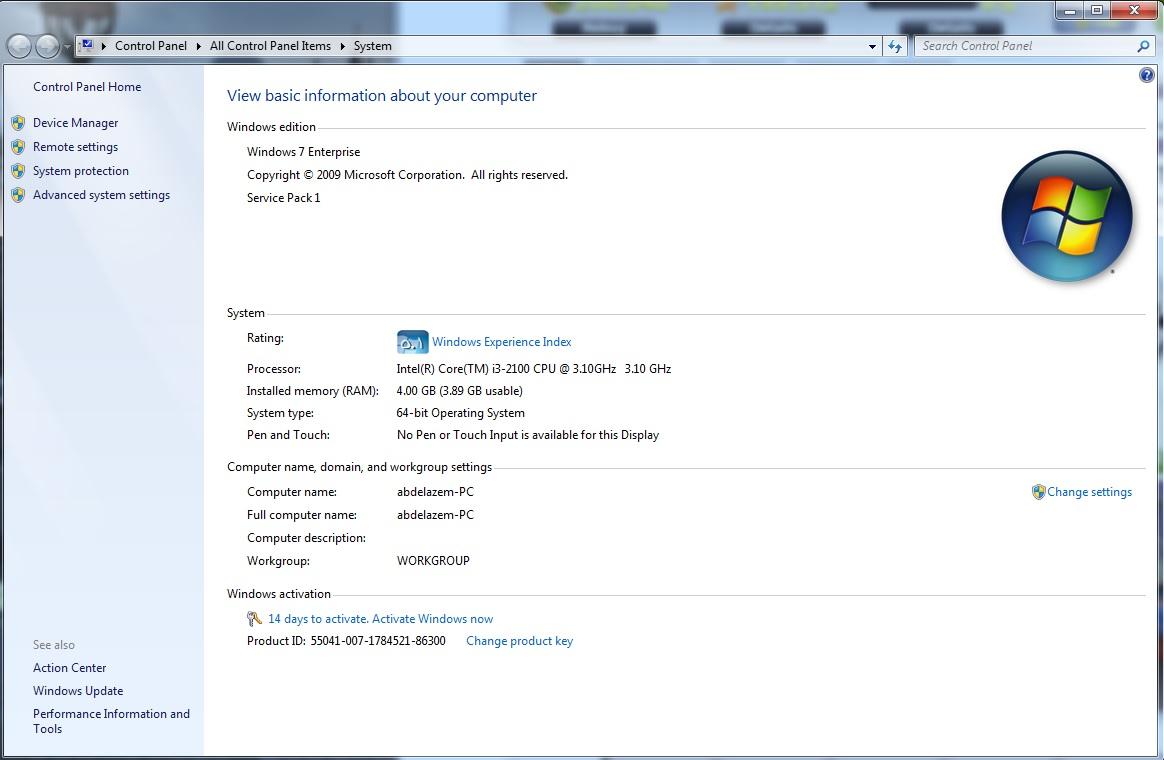Open the help question mark icon
Screen dimensions: 1164x760
coord(1147,75)
